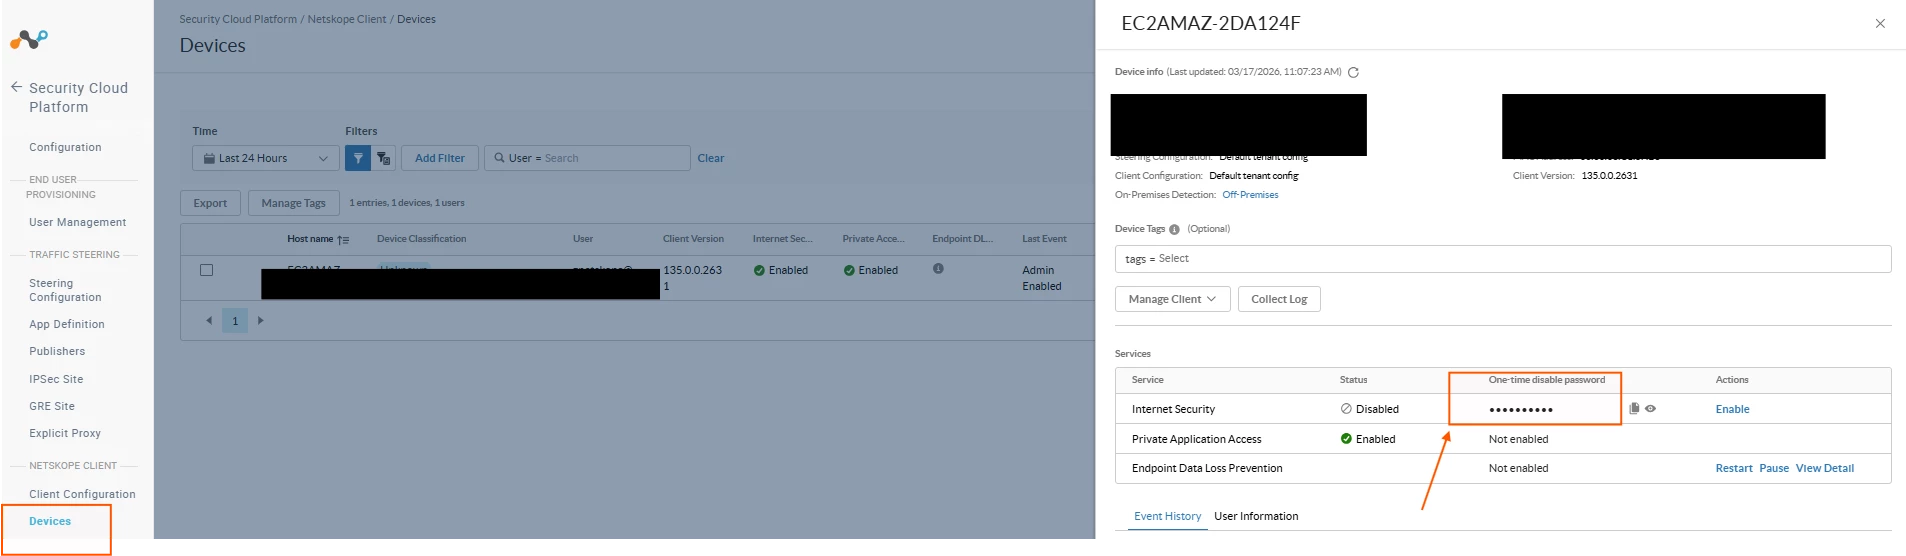Click the Device Tags info icon
Screen dimensions: 1906x556
(x=1174, y=229)
